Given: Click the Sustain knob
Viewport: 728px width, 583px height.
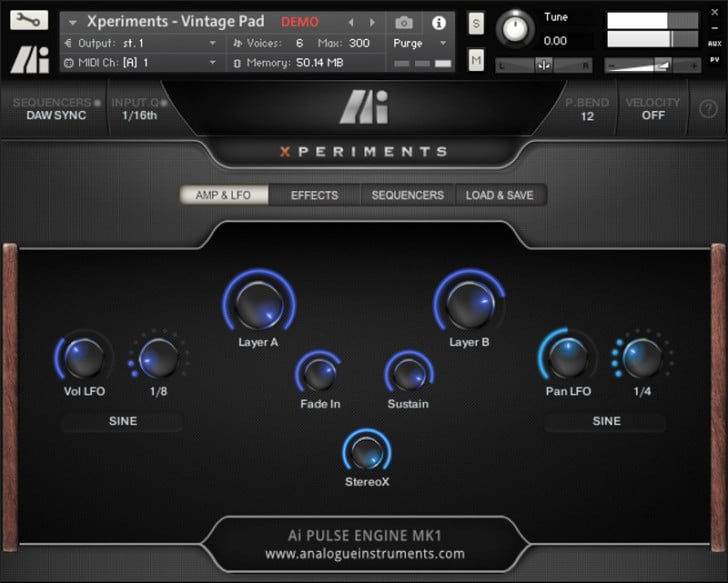Looking at the screenshot, I should (409, 374).
